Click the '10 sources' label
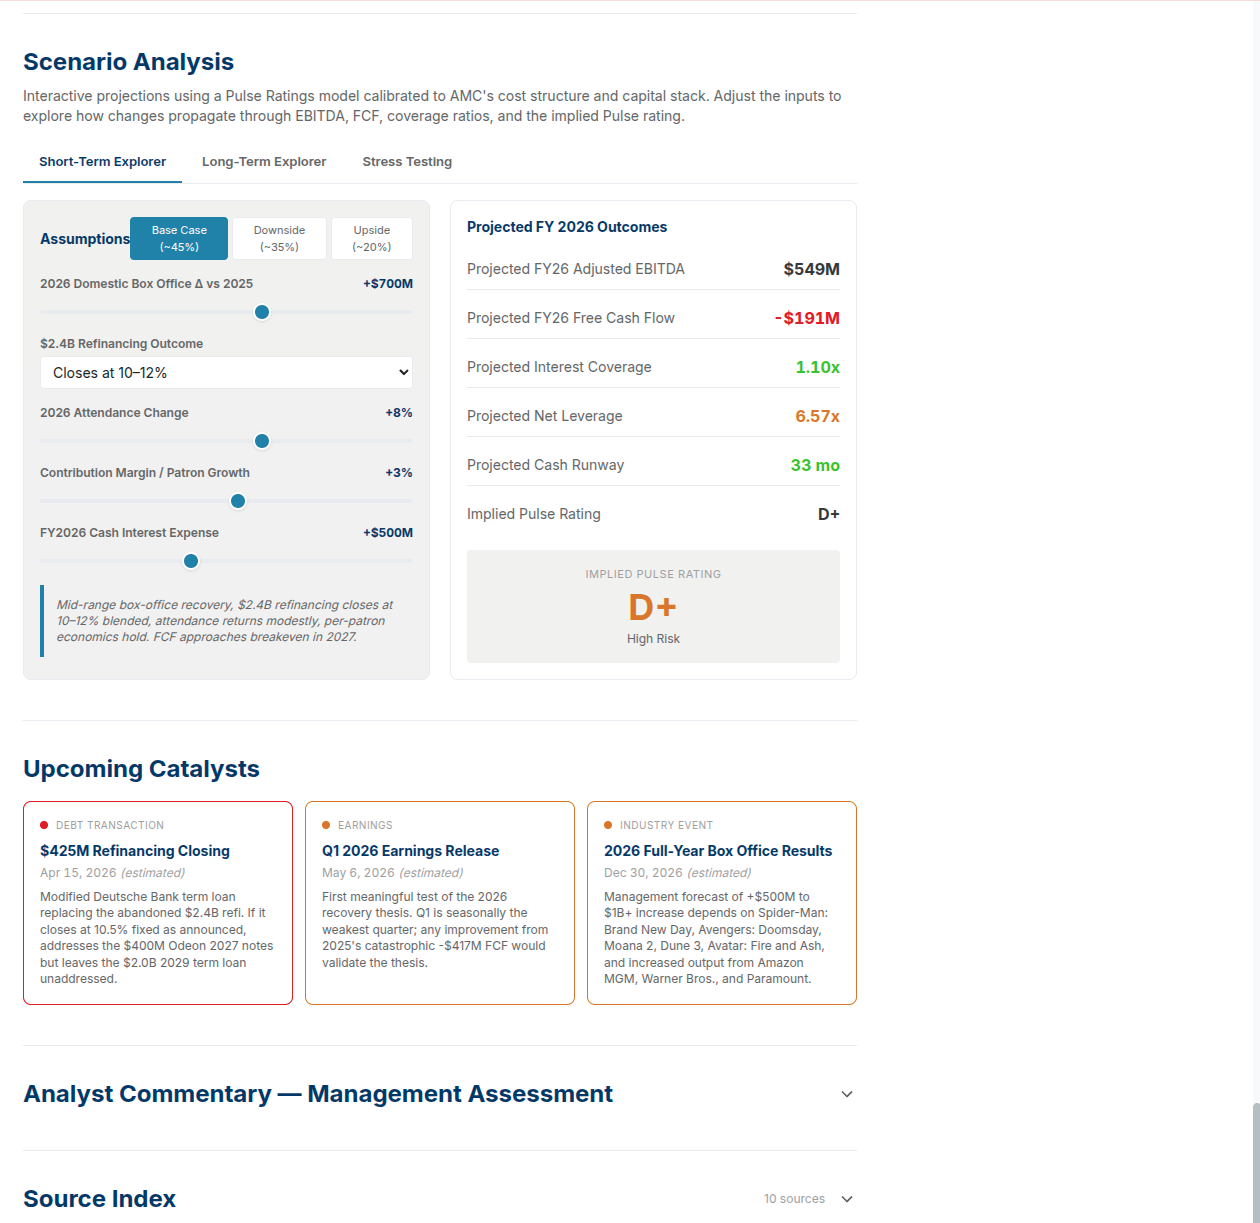Screen dimensions: 1260x1223 (794, 1199)
